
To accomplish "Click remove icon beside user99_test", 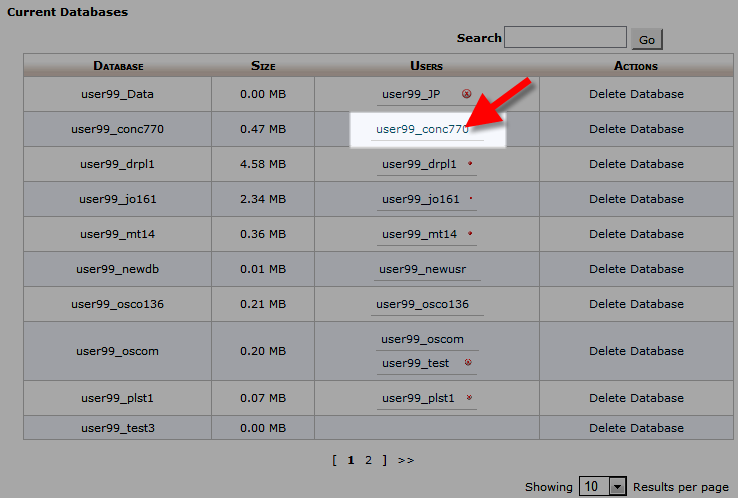I will pos(467,363).
